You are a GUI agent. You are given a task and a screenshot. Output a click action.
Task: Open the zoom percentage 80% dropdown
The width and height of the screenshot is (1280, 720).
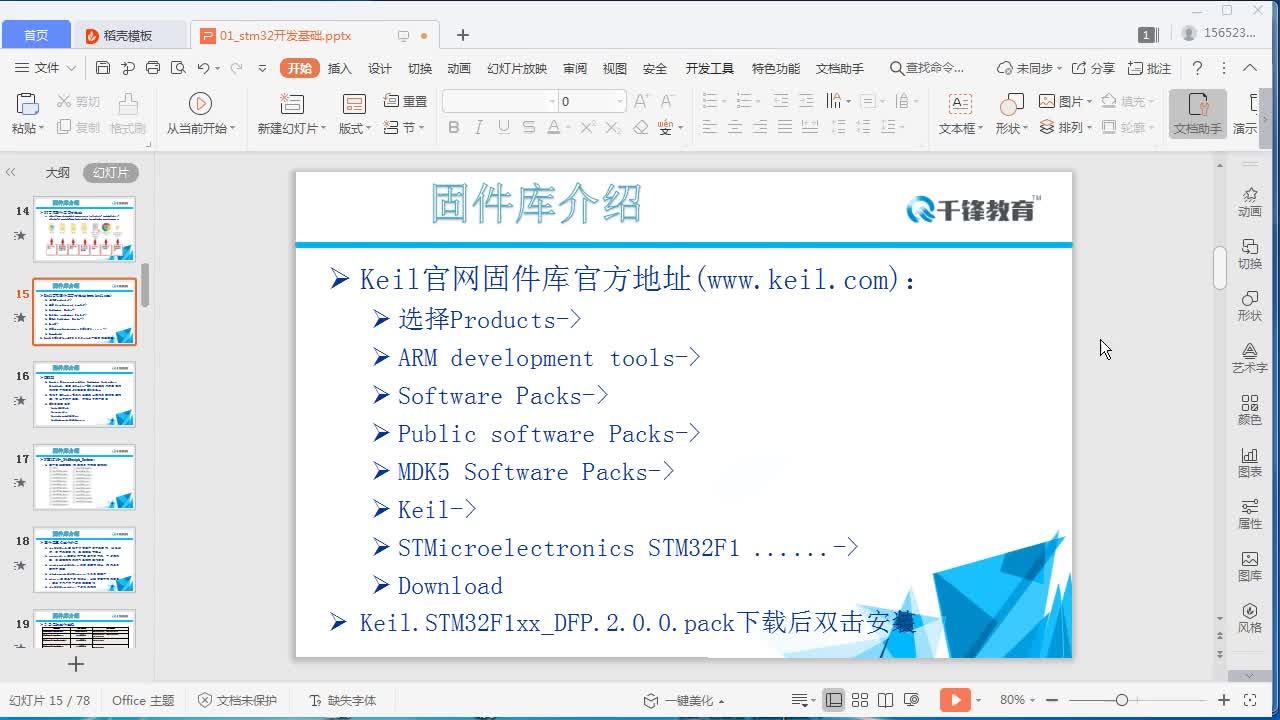point(1032,700)
